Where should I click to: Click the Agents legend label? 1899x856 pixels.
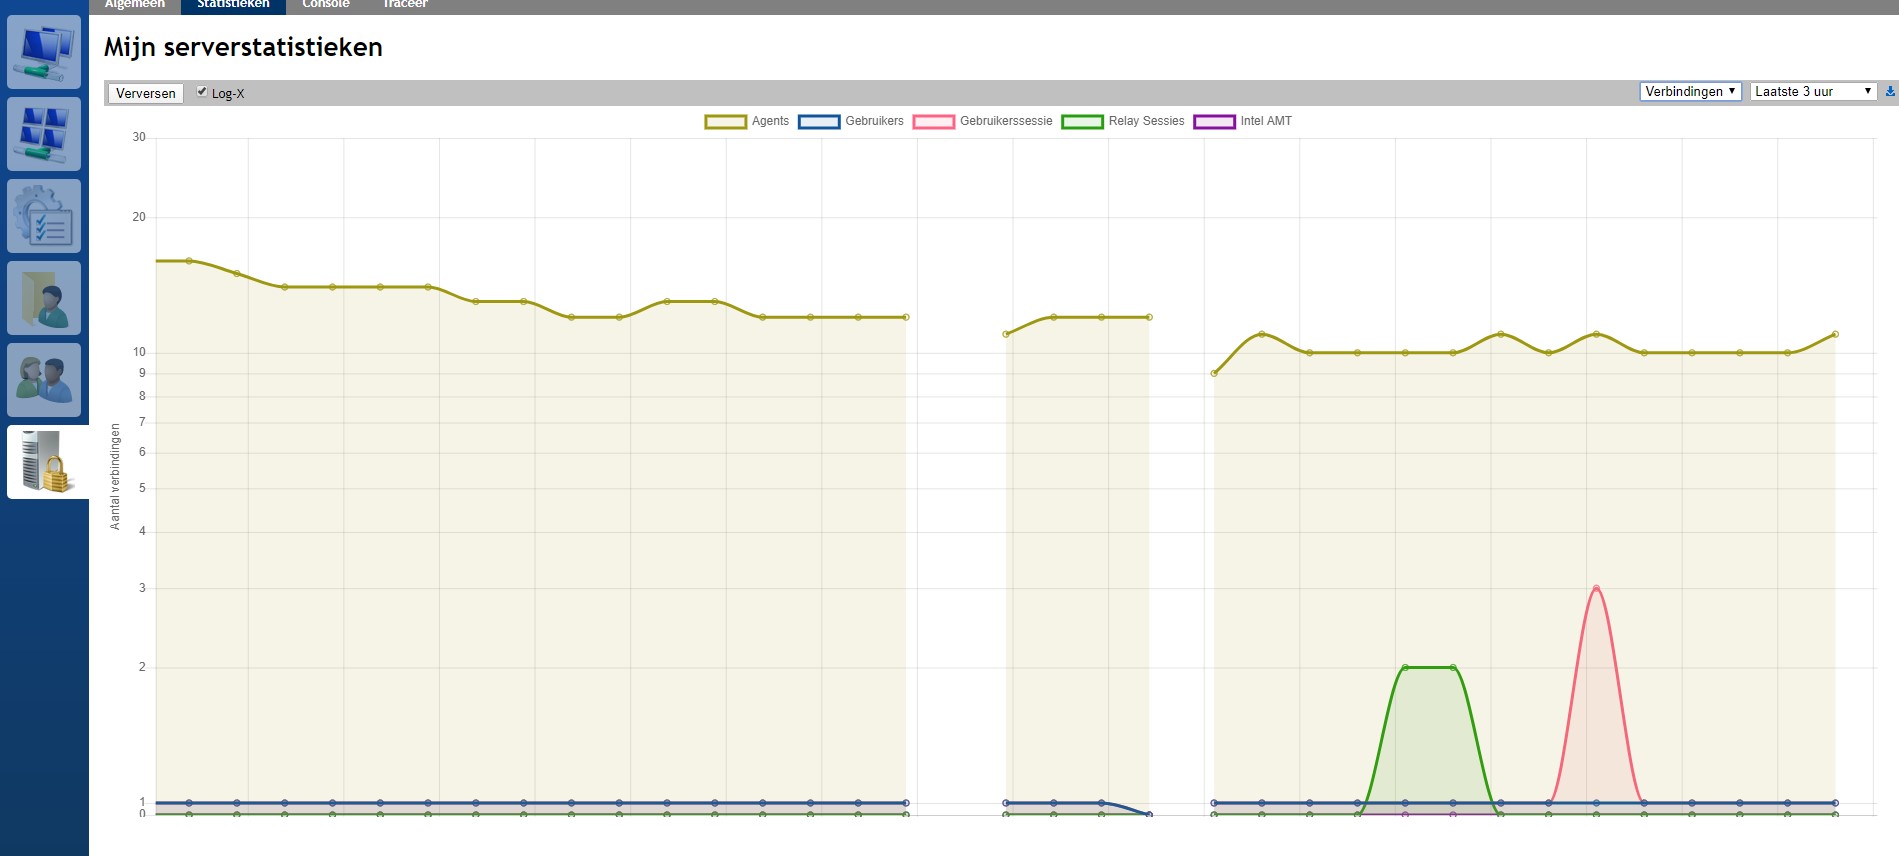(x=770, y=121)
